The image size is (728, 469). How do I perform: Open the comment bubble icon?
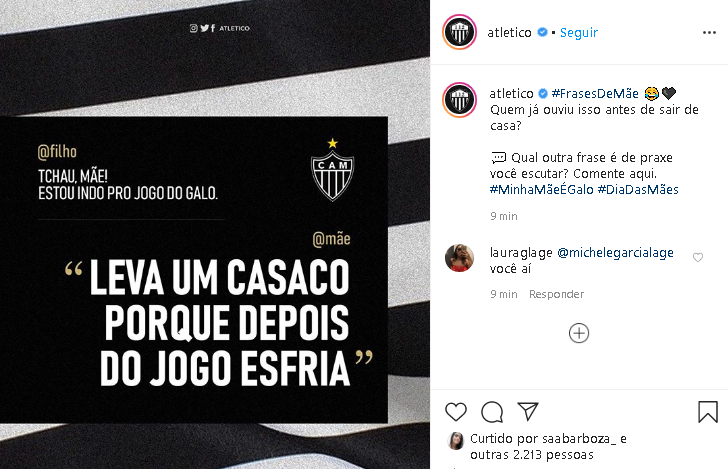tap(492, 412)
